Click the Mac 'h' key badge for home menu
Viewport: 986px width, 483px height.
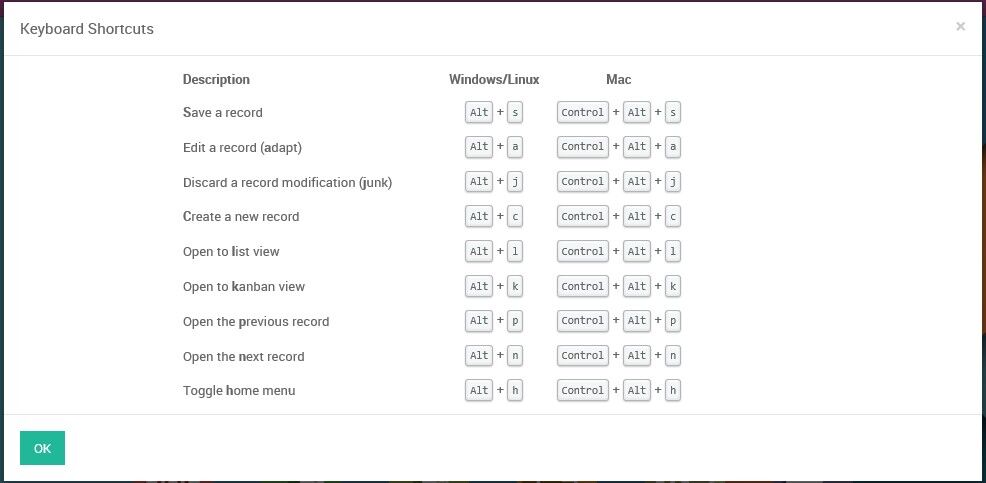pyautogui.click(x=673, y=390)
